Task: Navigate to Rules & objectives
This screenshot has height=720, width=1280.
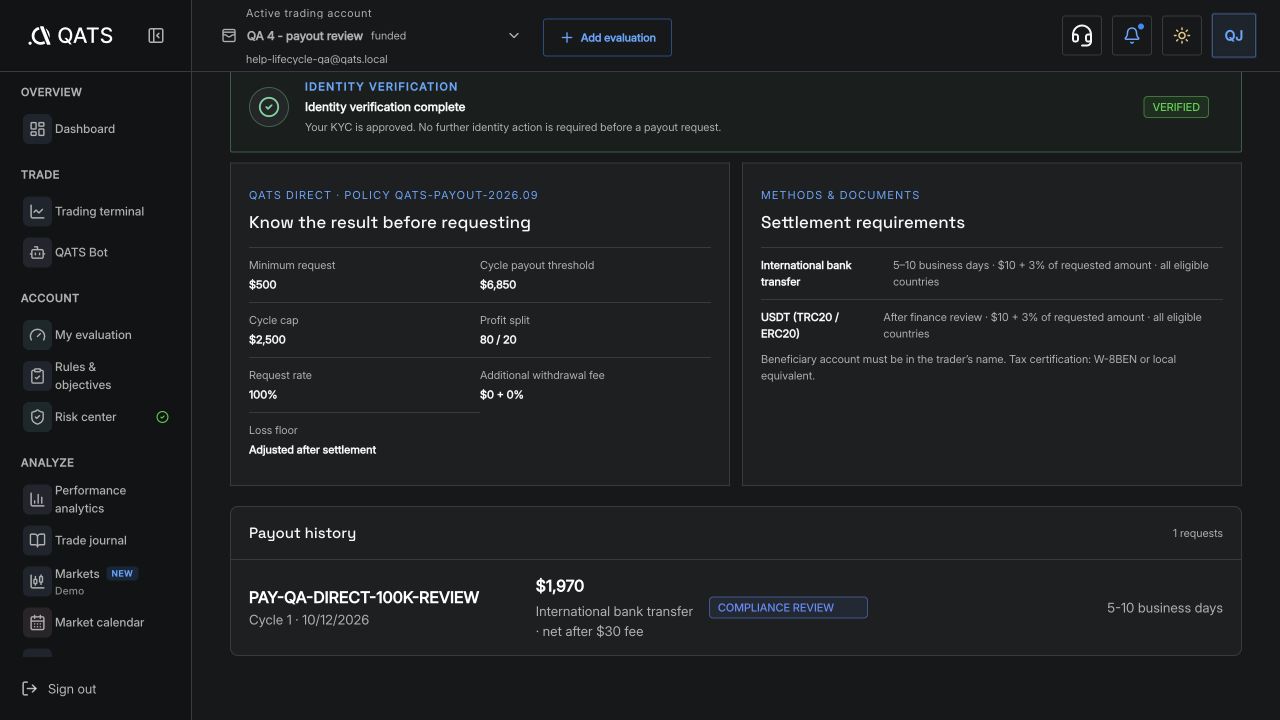Action: coord(83,376)
